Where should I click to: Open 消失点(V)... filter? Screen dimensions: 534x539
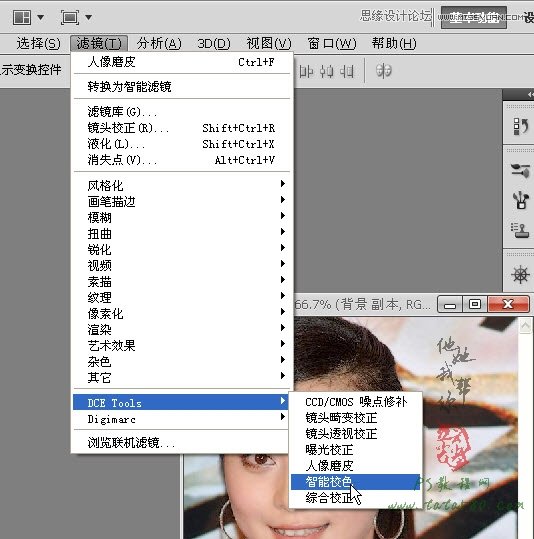pyautogui.click(x=182, y=160)
